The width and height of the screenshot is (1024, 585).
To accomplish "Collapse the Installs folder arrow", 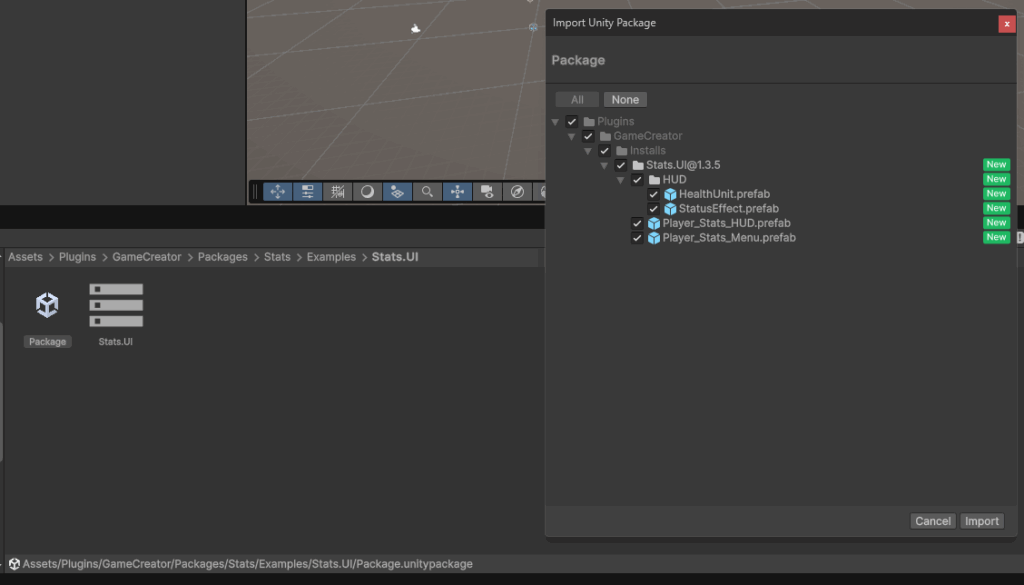I will point(588,151).
